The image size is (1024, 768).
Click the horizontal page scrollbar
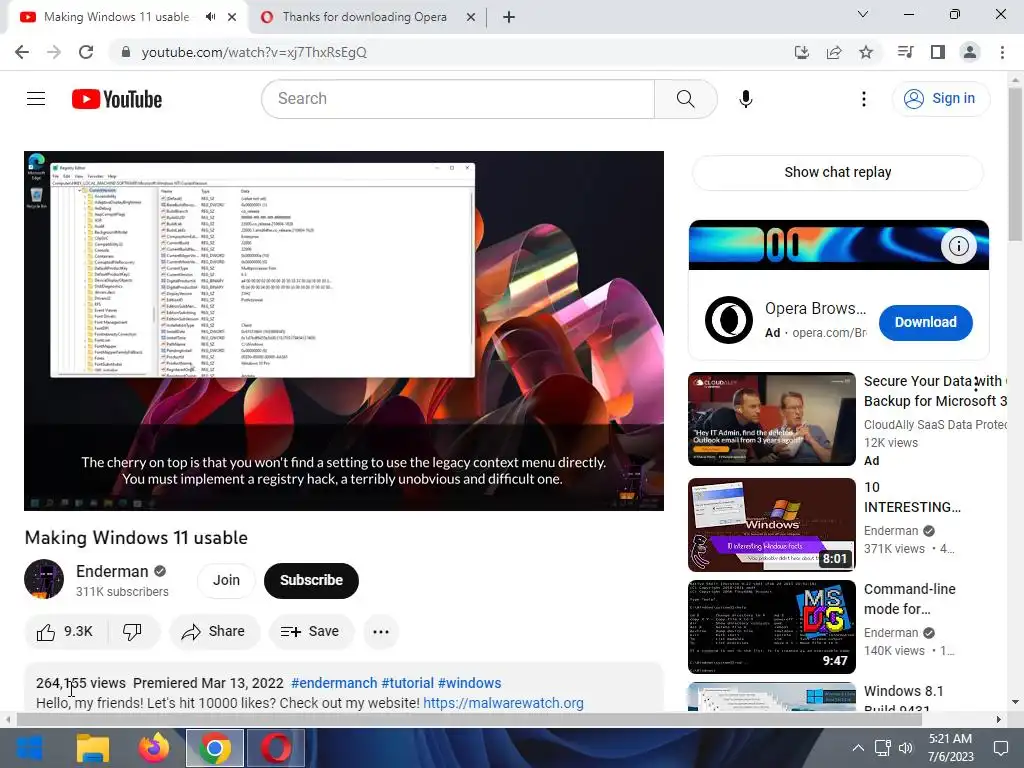[x=469, y=720]
